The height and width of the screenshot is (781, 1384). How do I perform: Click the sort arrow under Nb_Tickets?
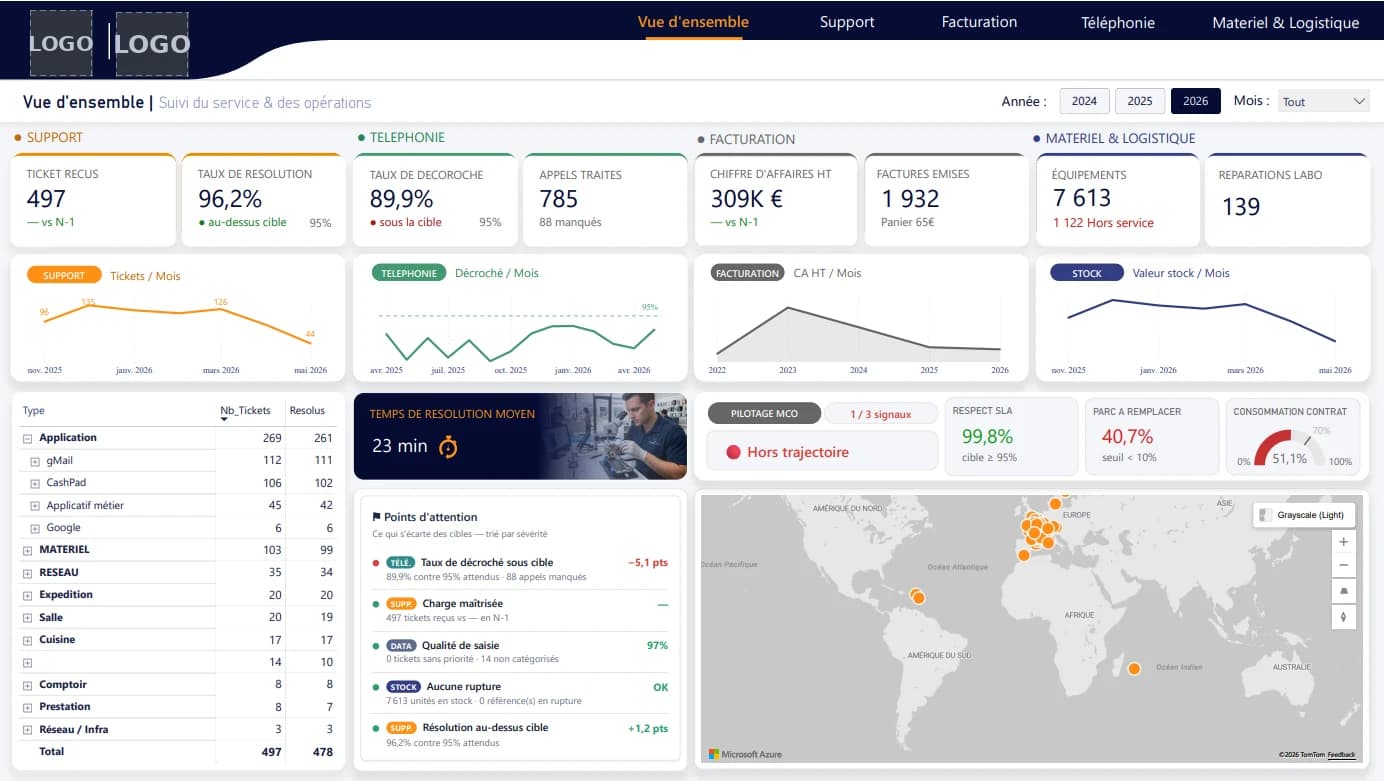coord(224,420)
